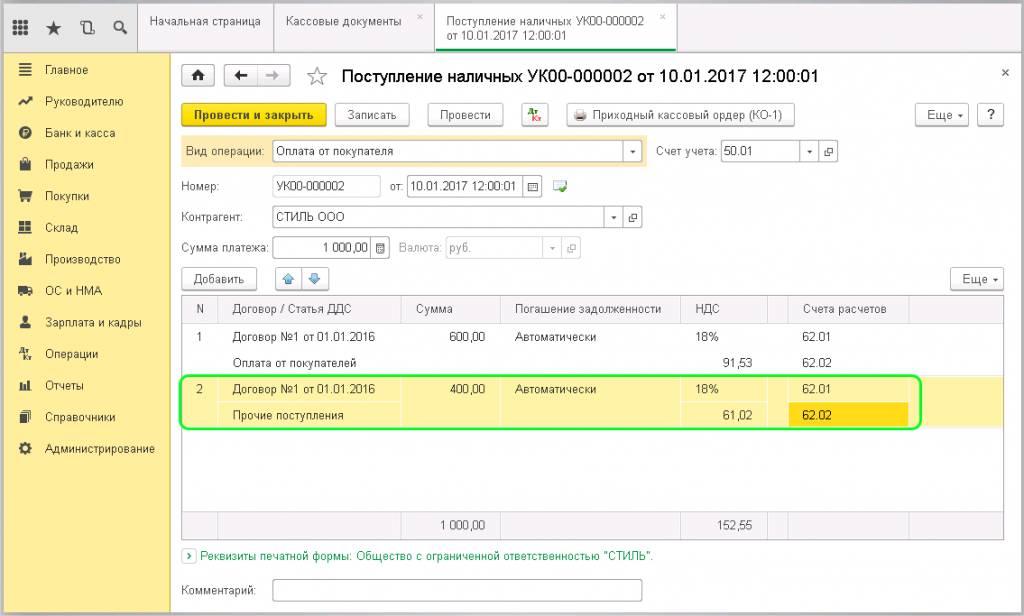Move table row down with arrow

(315, 279)
